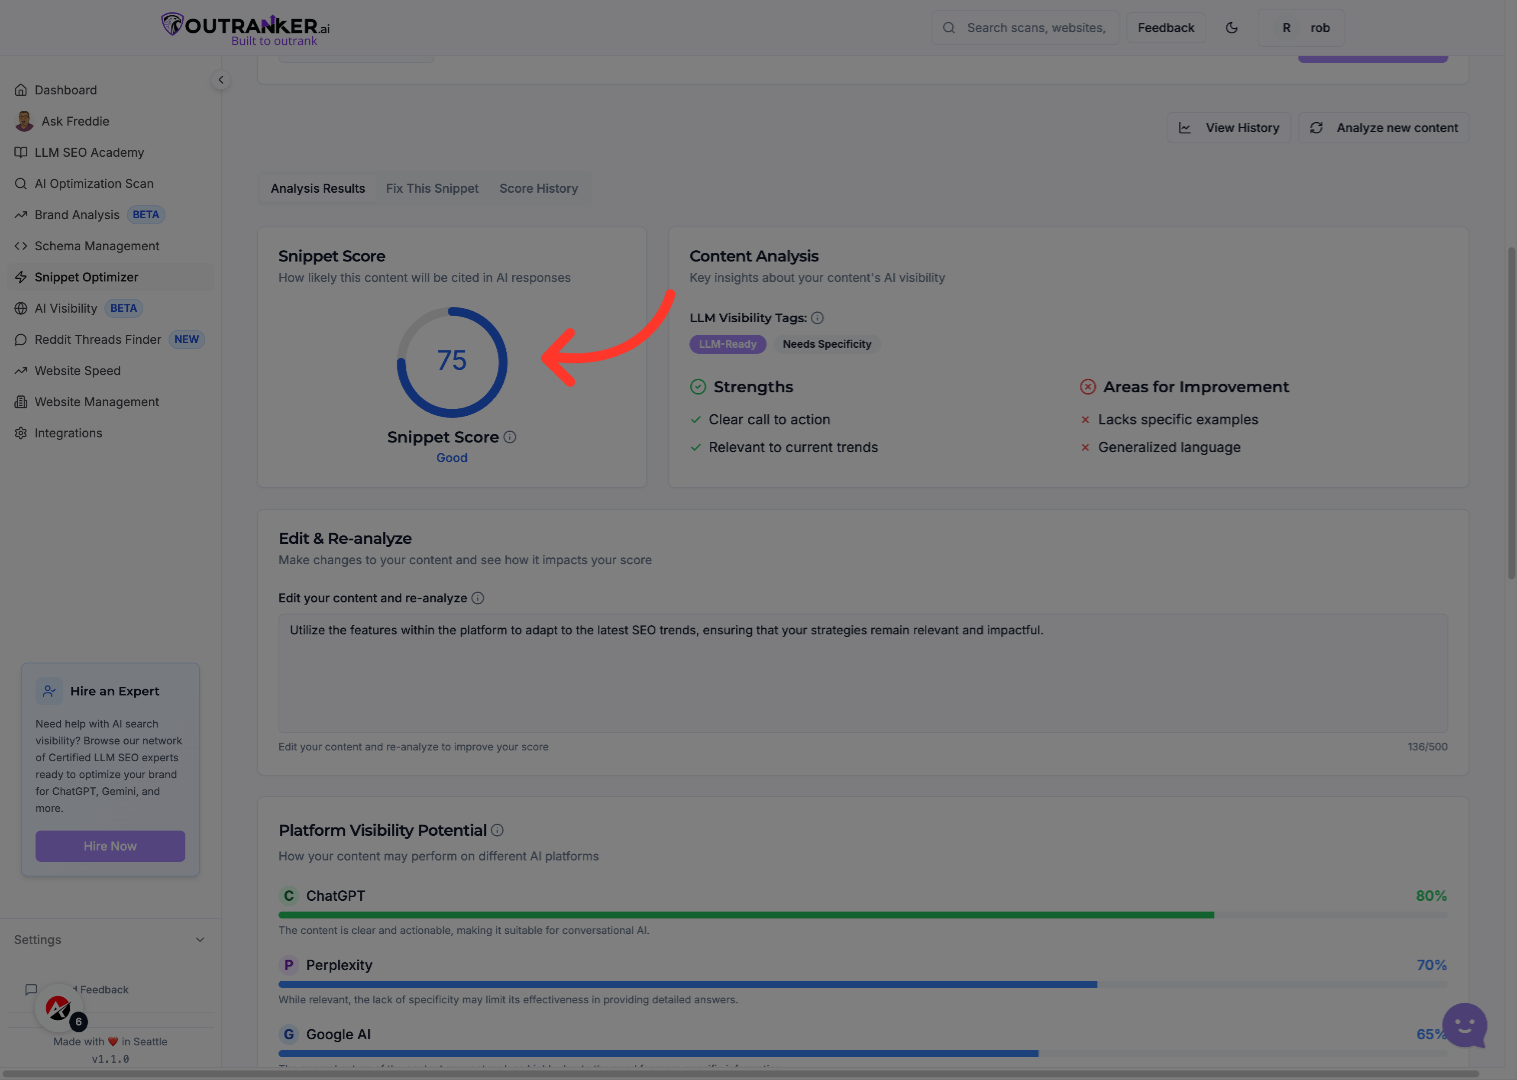Screen dimensions: 1517x1080
Task: Click the Dashboard home icon
Action: tap(21, 90)
